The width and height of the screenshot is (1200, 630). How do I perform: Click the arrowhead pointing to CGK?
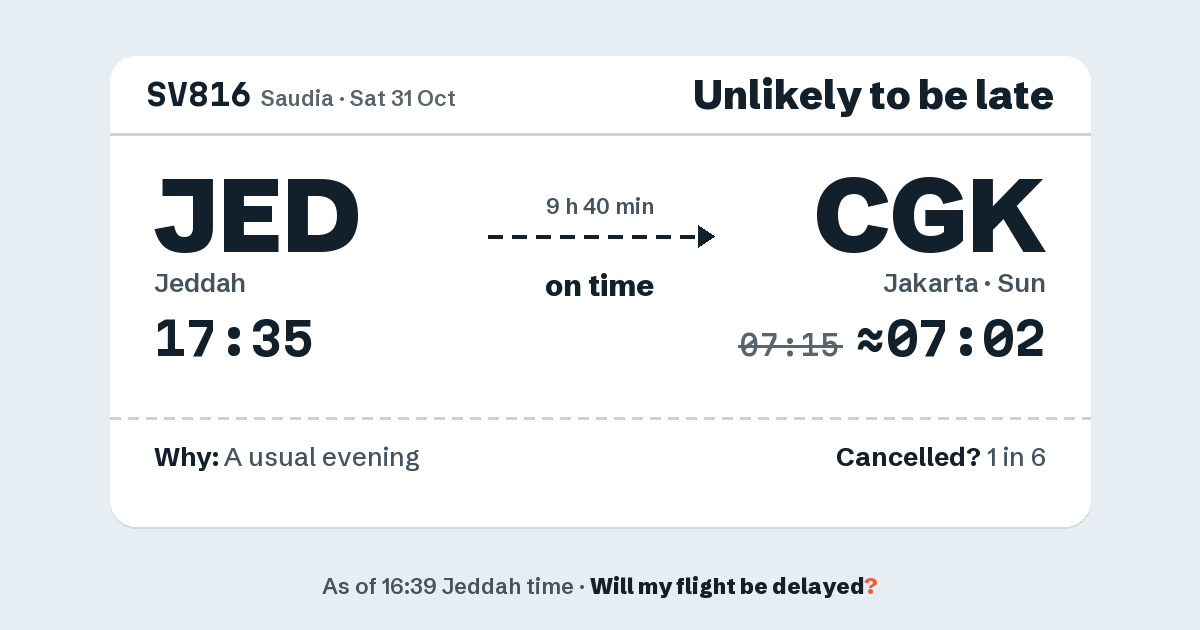(x=706, y=237)
